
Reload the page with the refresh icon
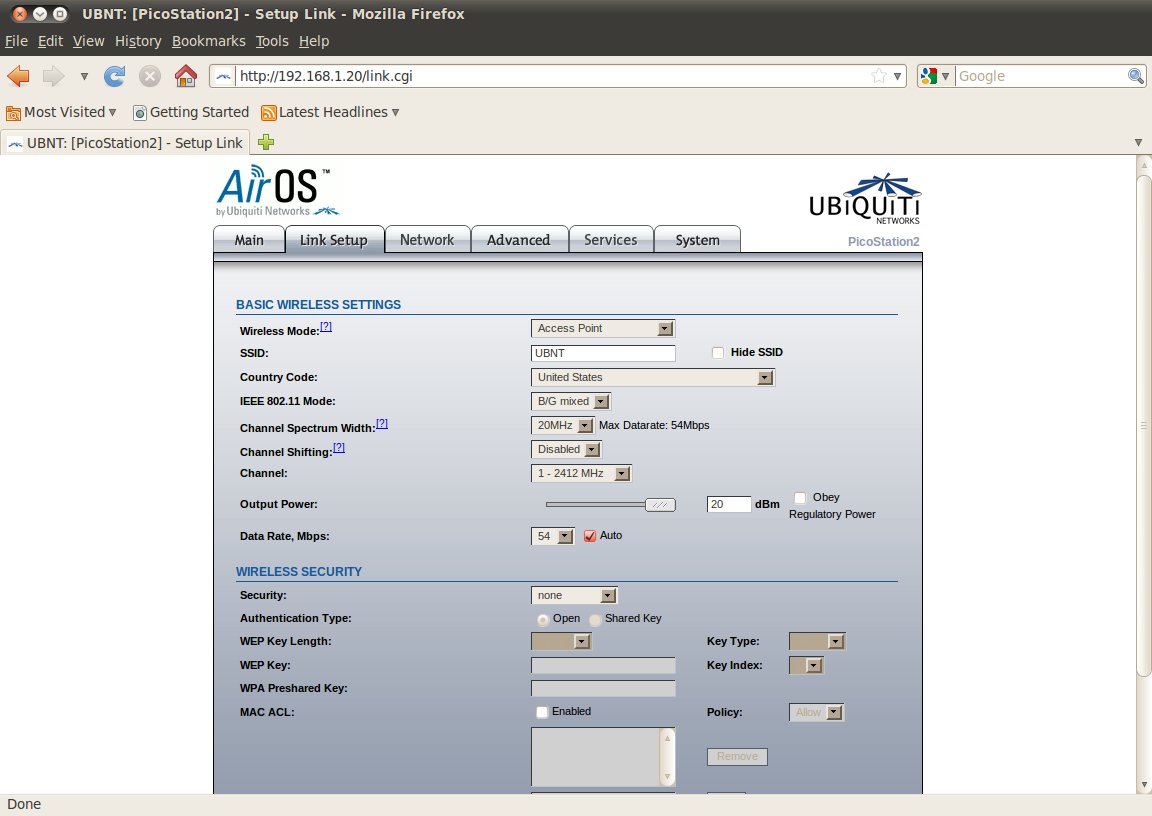point(115,76)
